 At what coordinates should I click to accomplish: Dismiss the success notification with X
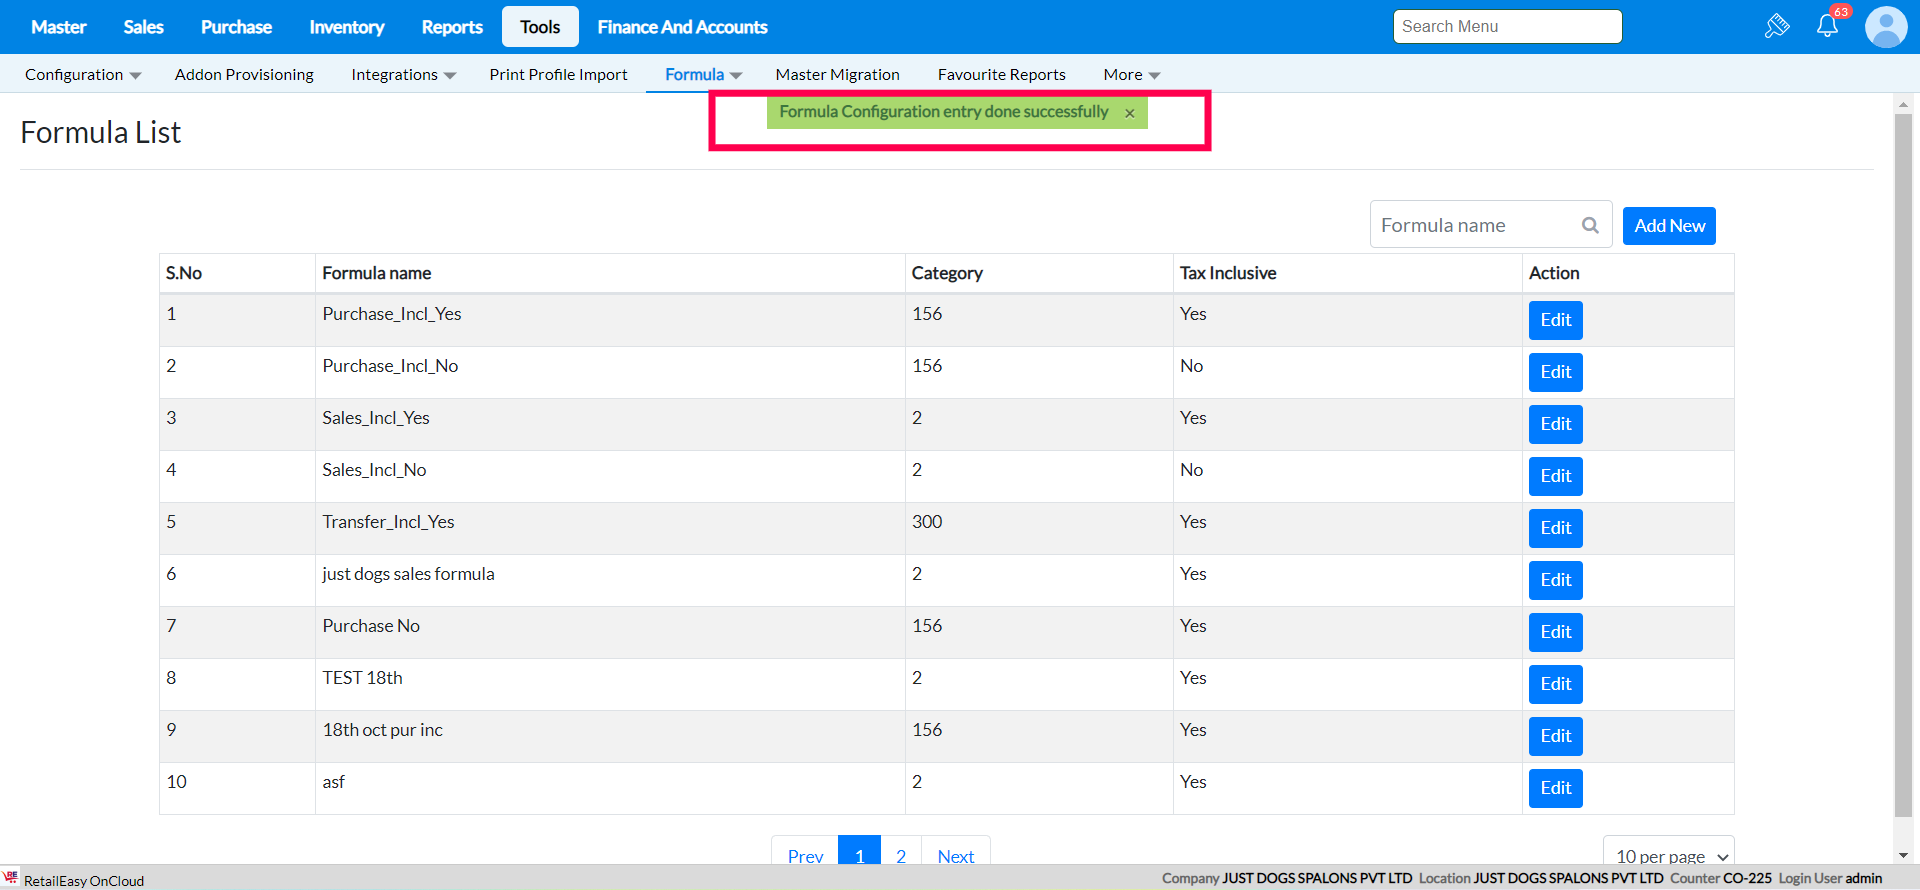click(1130, 113)
